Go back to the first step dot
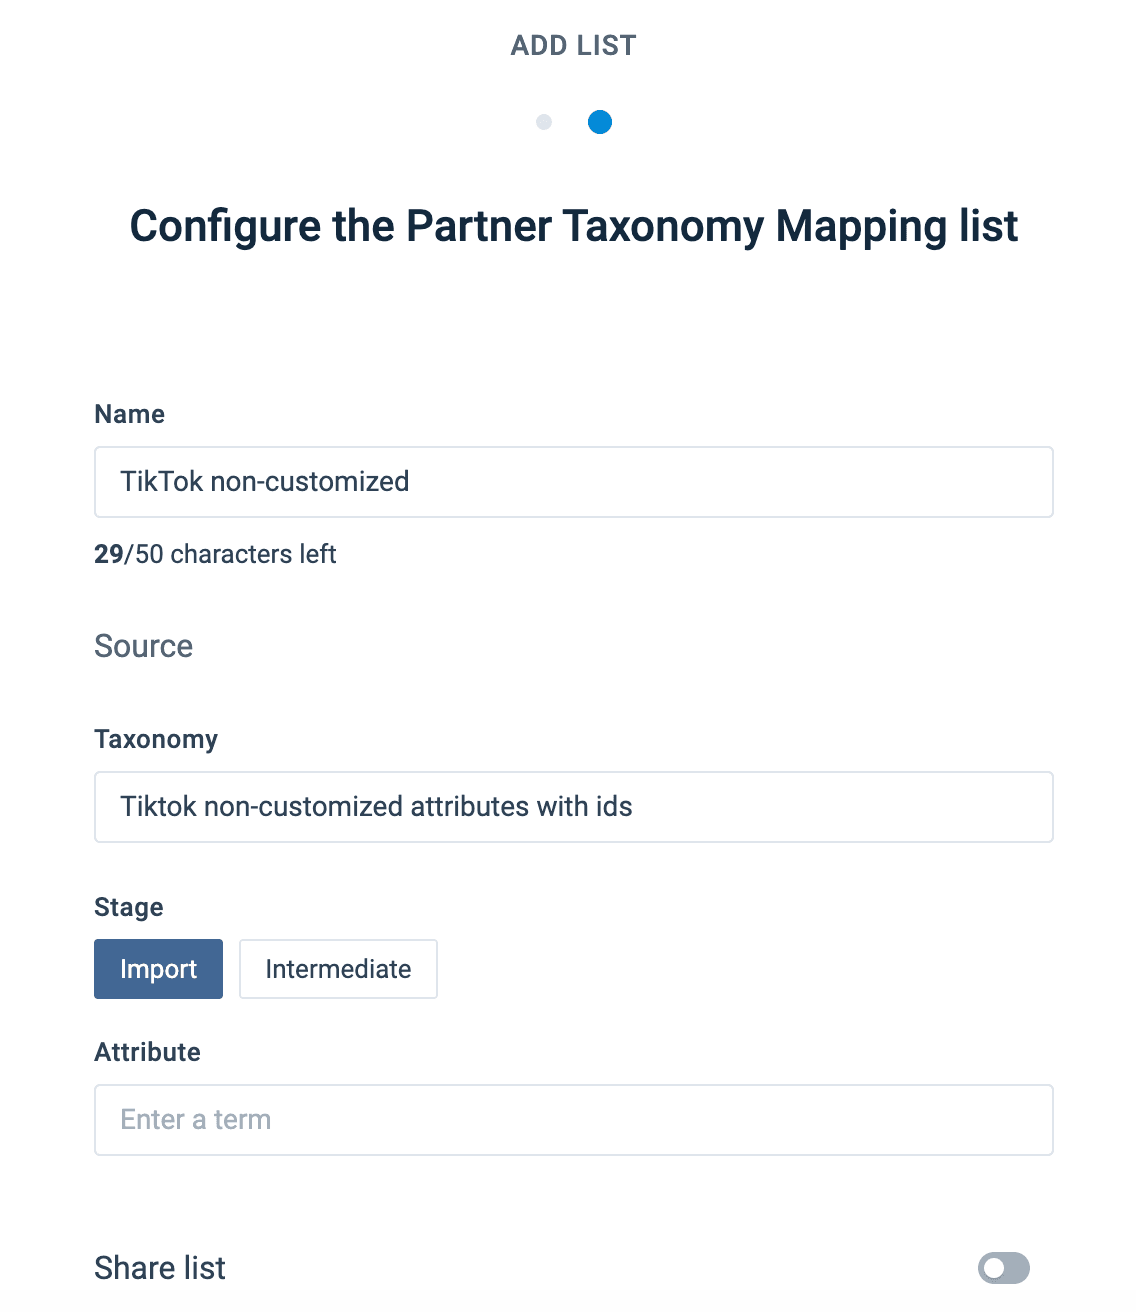Image resolution: width=1136 pixels, height=1312 pixels. (544, 122)
